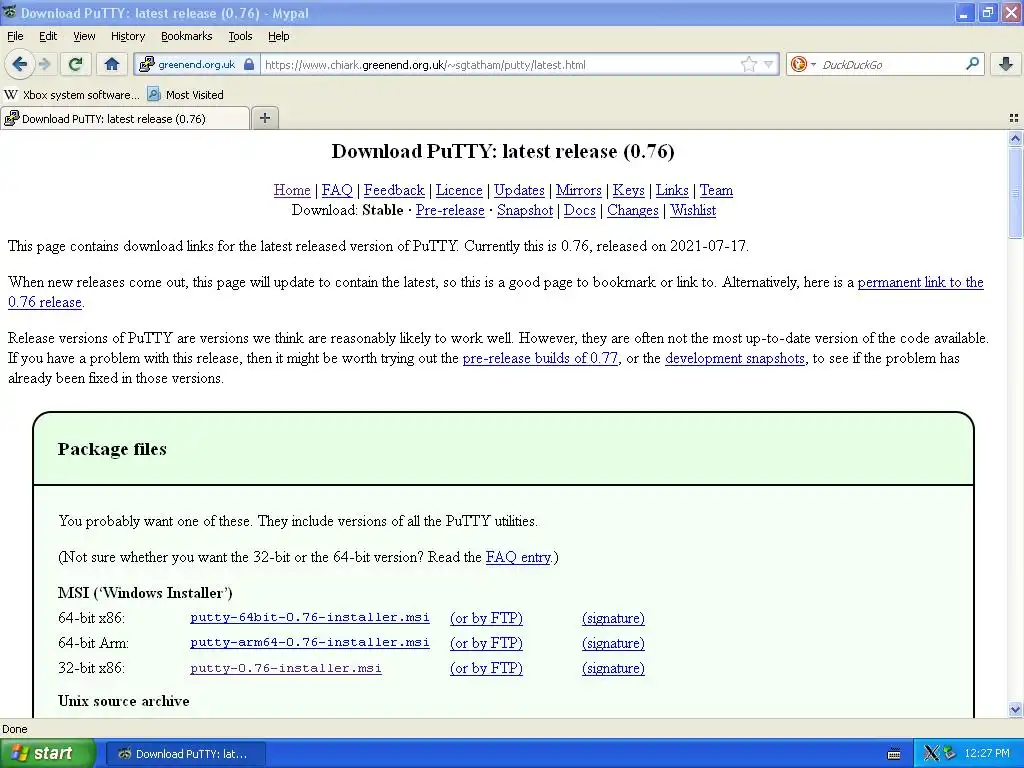
Task: Follow the Home link
Action: (292, 190)
